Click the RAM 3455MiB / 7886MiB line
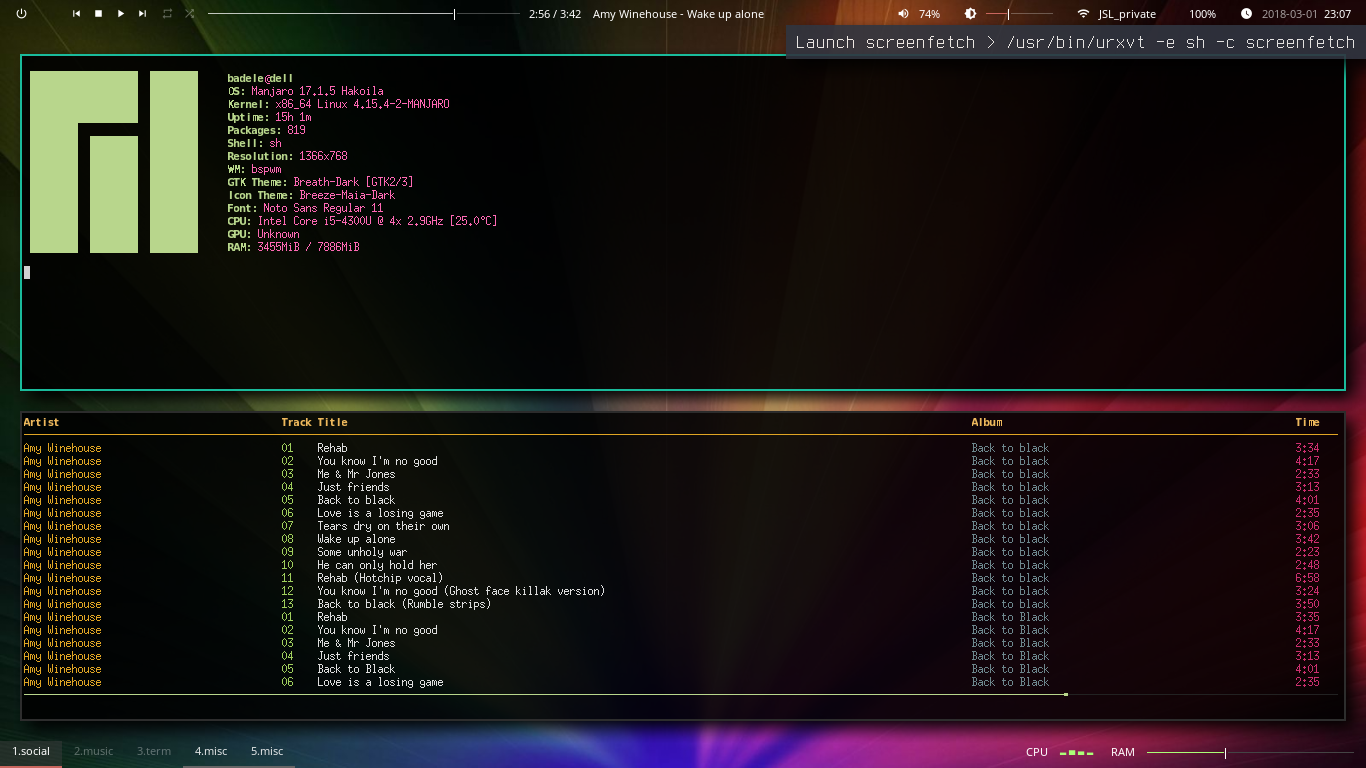This screenshot has height=768, width=1366. tap(293, 247)
